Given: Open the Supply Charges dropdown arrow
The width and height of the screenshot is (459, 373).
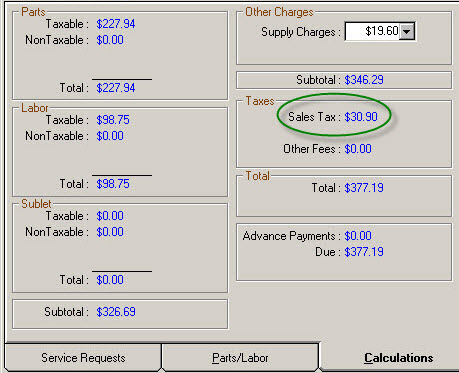Looking at the screenshot, I should pyautogui.click(x=407, y=32).
